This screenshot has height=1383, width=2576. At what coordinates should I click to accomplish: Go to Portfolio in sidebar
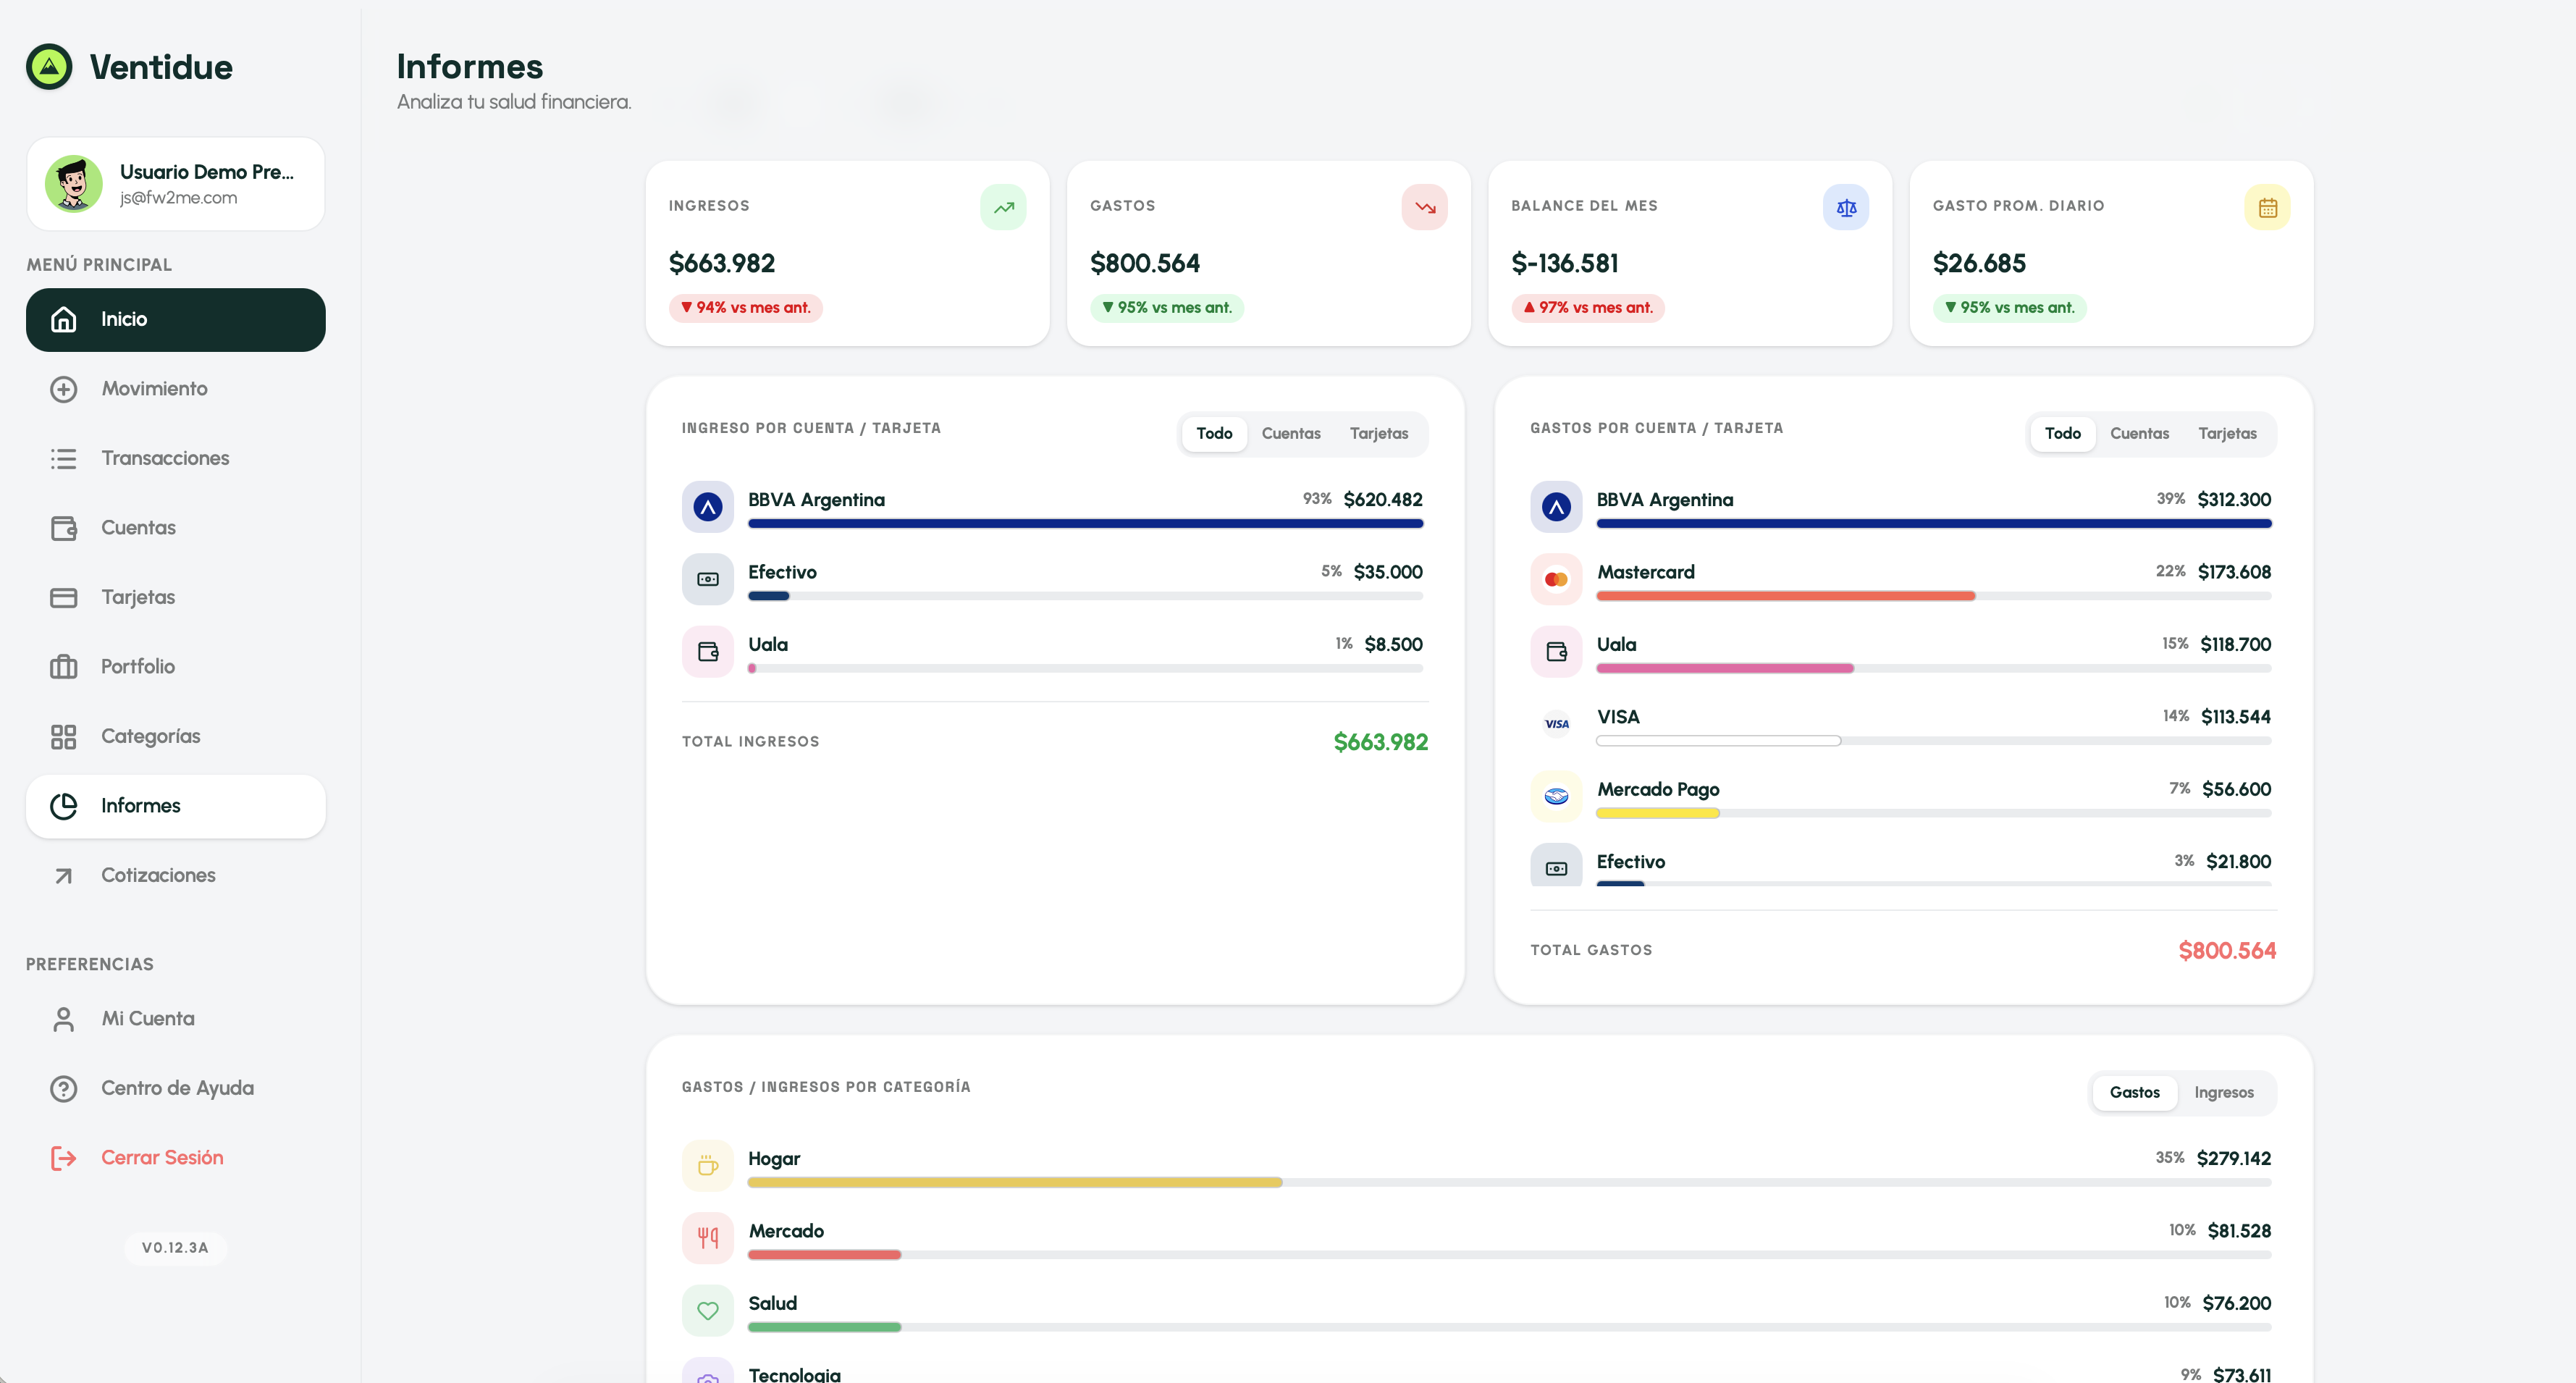point(138,666)
